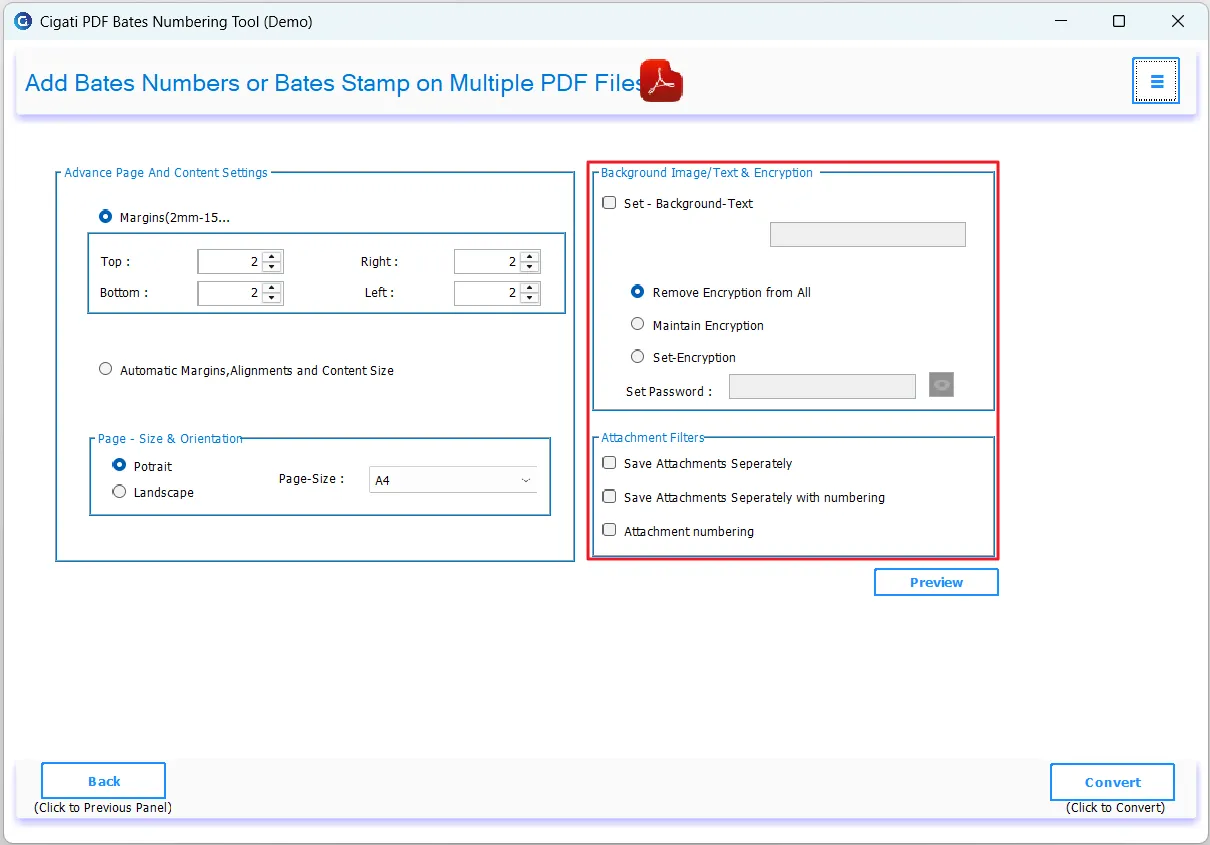Enable Attachment numbering checkbox
Screen dimensions: 1210x845
609,530
